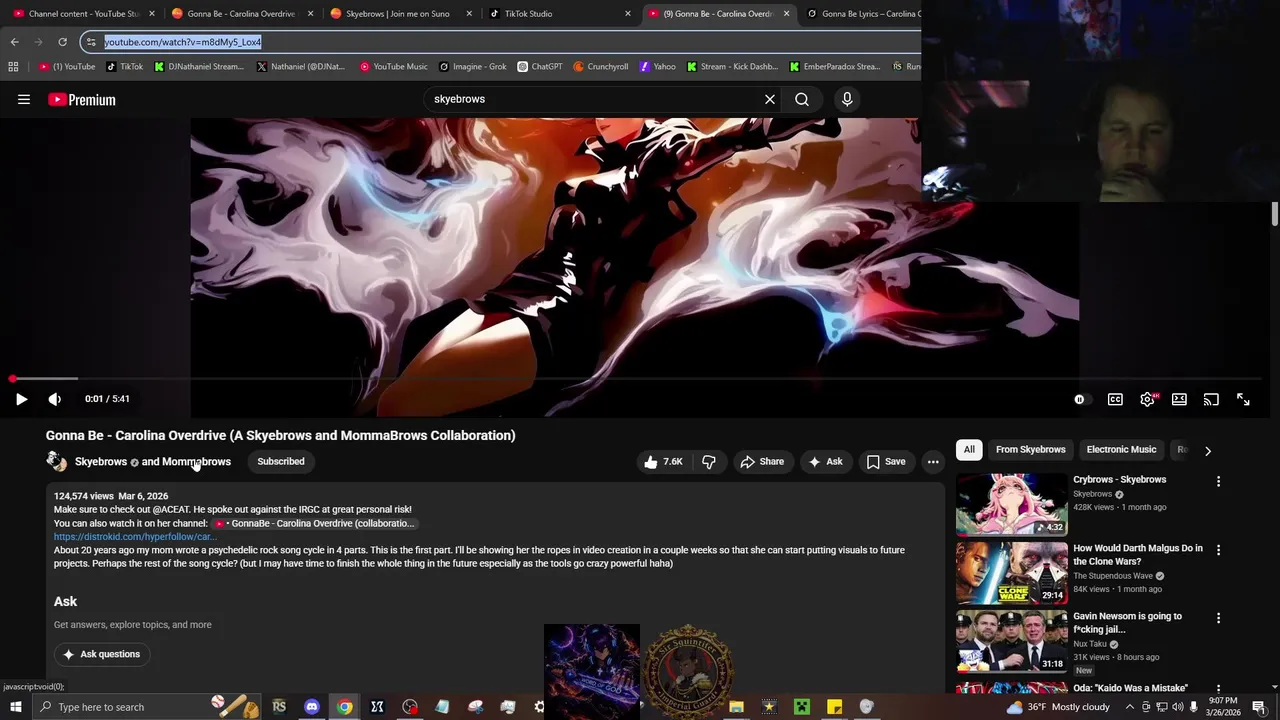Close the TikTok Studio tab
This screenshot has width=1280, height=720.
[x=628, y=14]
